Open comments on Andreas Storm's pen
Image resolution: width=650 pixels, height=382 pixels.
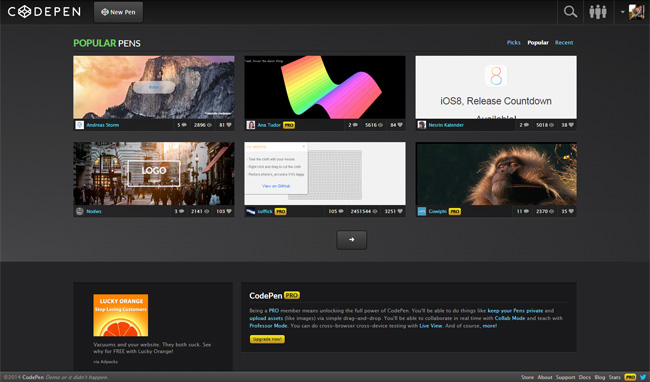point(182,125)
